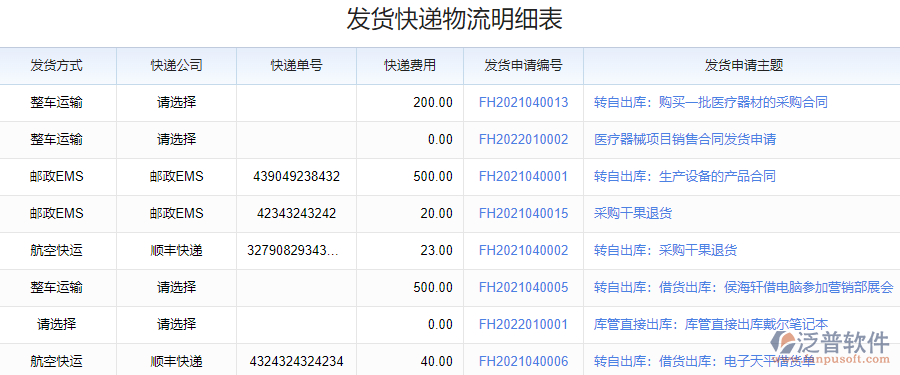Open application number FH2021040013
The height and width of the screenshot is (375, 900).
(x=523, y=103)
